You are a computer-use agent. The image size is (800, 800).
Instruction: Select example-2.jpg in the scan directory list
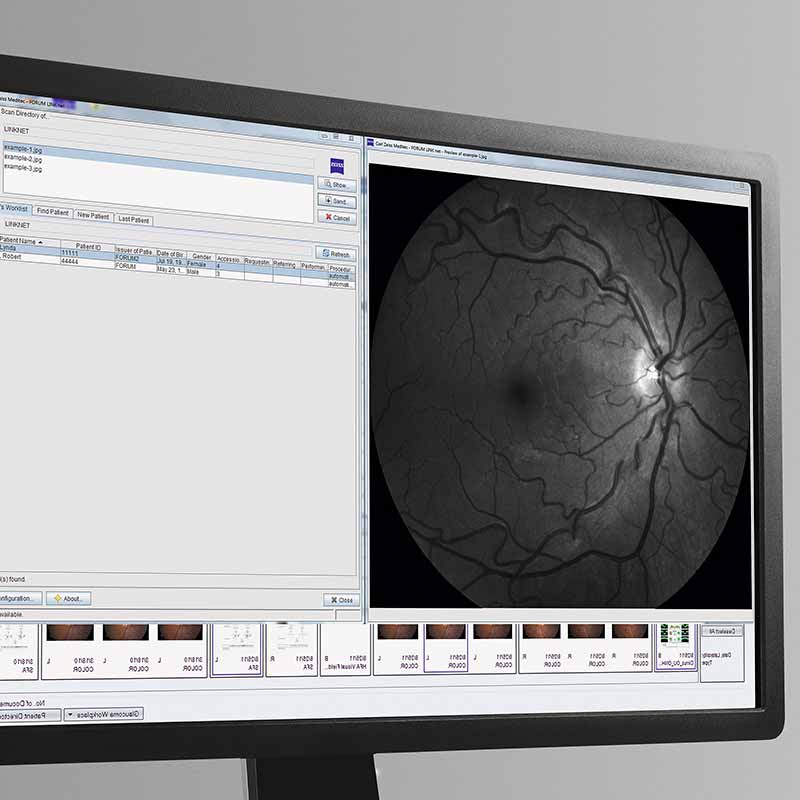[x=23, y=159]
